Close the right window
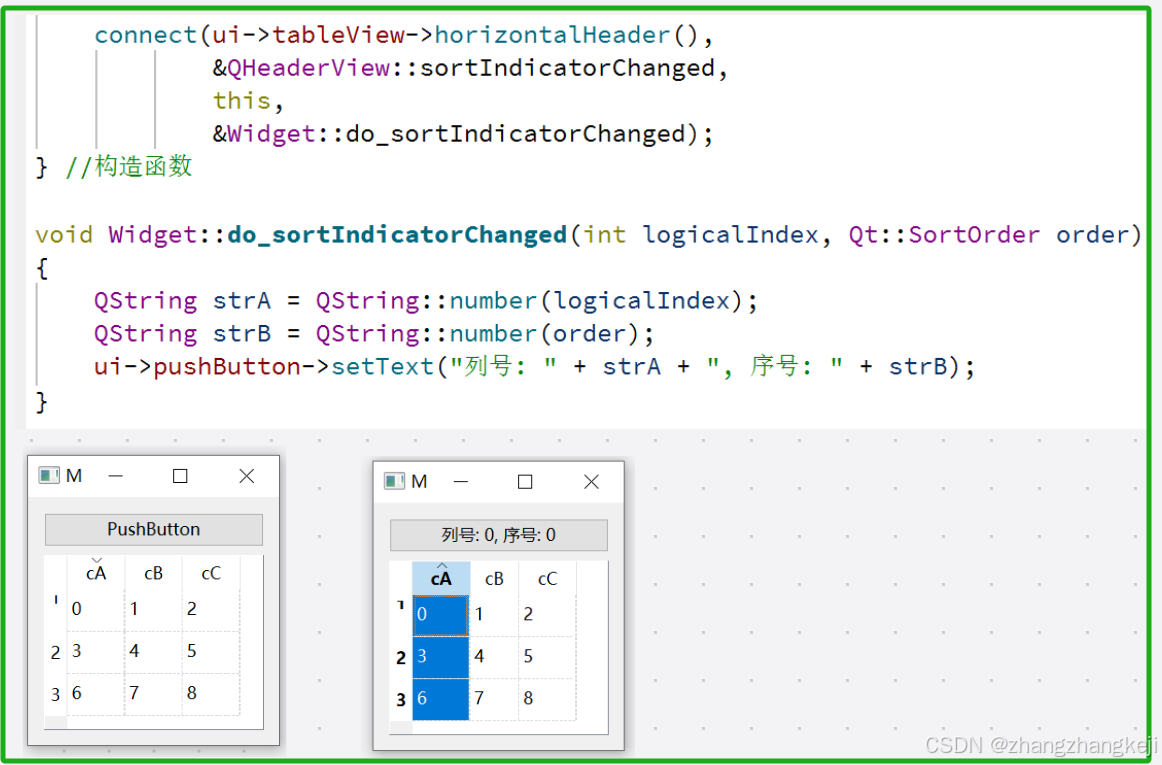The height and width of the screenshot is (765, 1162). (x=591, y=482)
